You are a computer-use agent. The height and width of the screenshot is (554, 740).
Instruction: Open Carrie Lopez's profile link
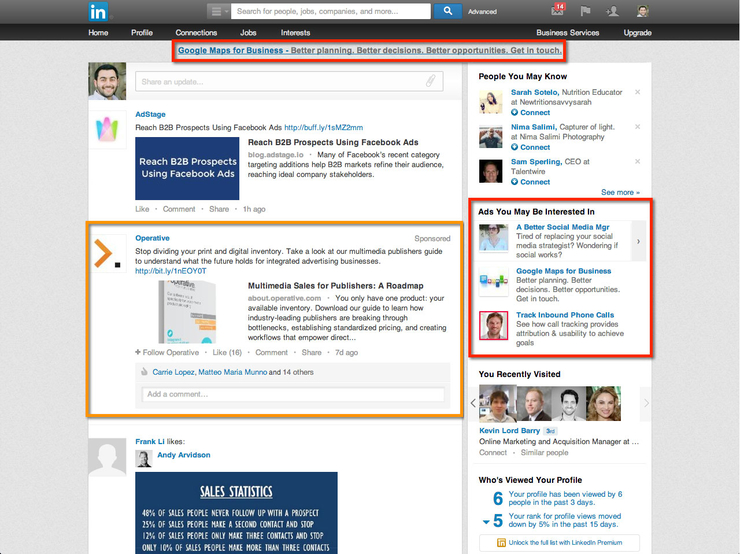pos(173,372)
